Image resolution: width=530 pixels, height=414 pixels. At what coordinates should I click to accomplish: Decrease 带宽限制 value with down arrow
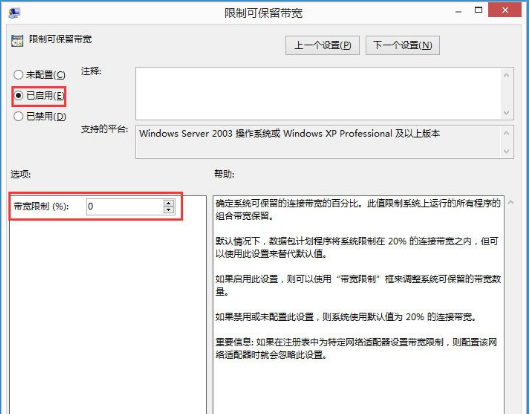[169, 210]
